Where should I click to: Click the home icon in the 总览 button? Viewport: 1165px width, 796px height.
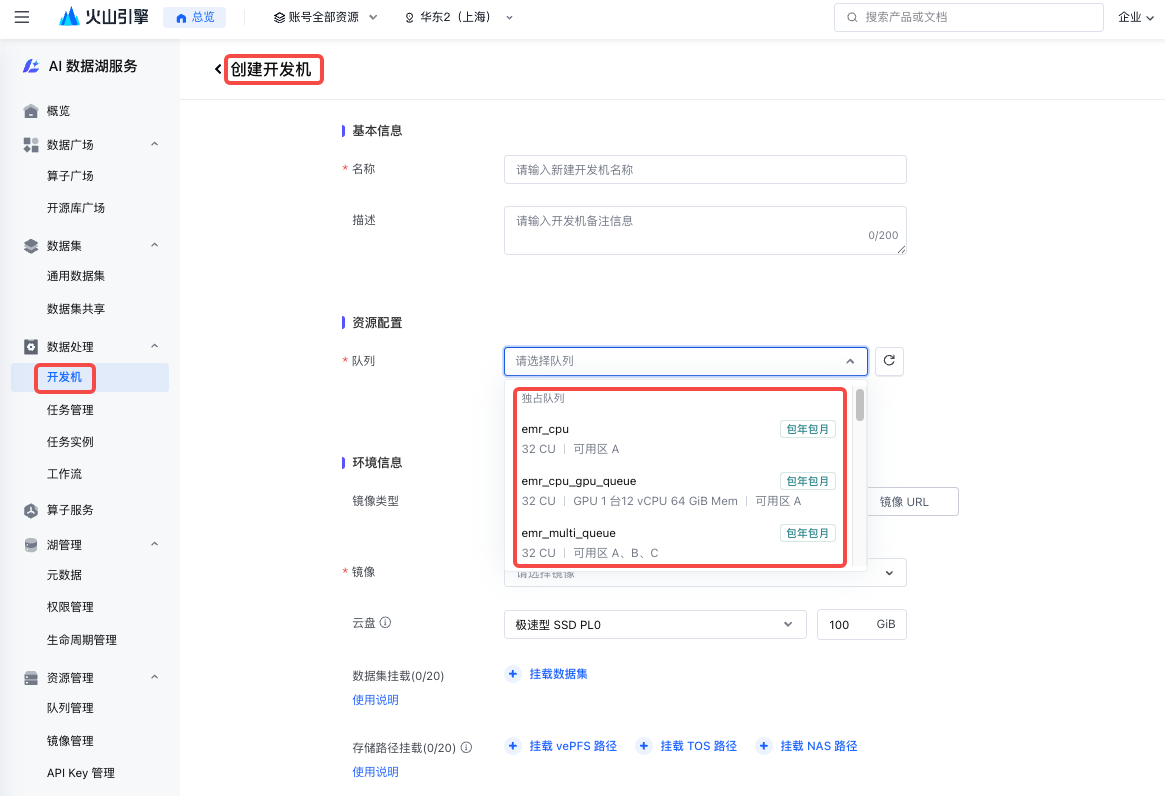[181, 18]
